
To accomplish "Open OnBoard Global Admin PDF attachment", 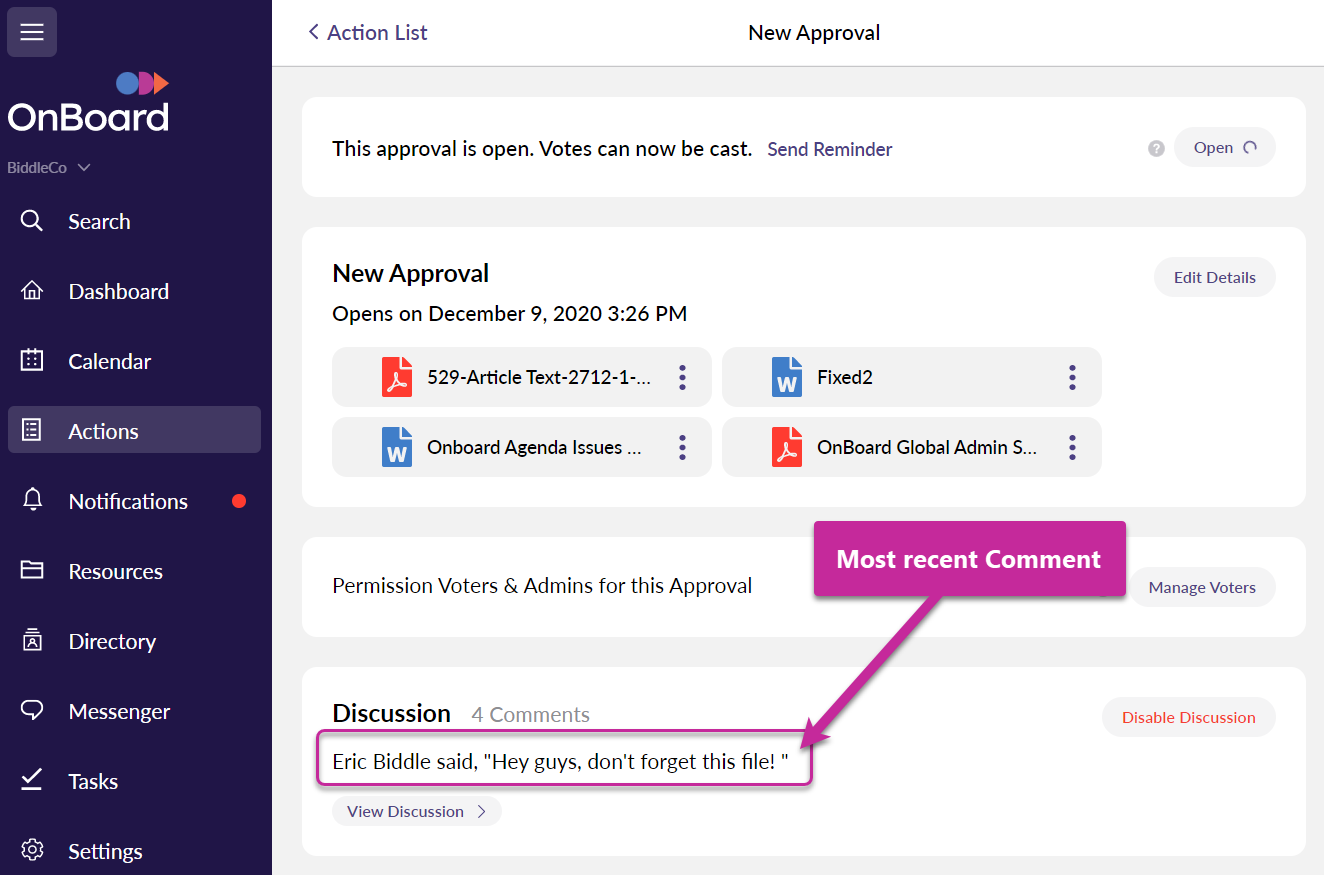I will coord(911,447).
